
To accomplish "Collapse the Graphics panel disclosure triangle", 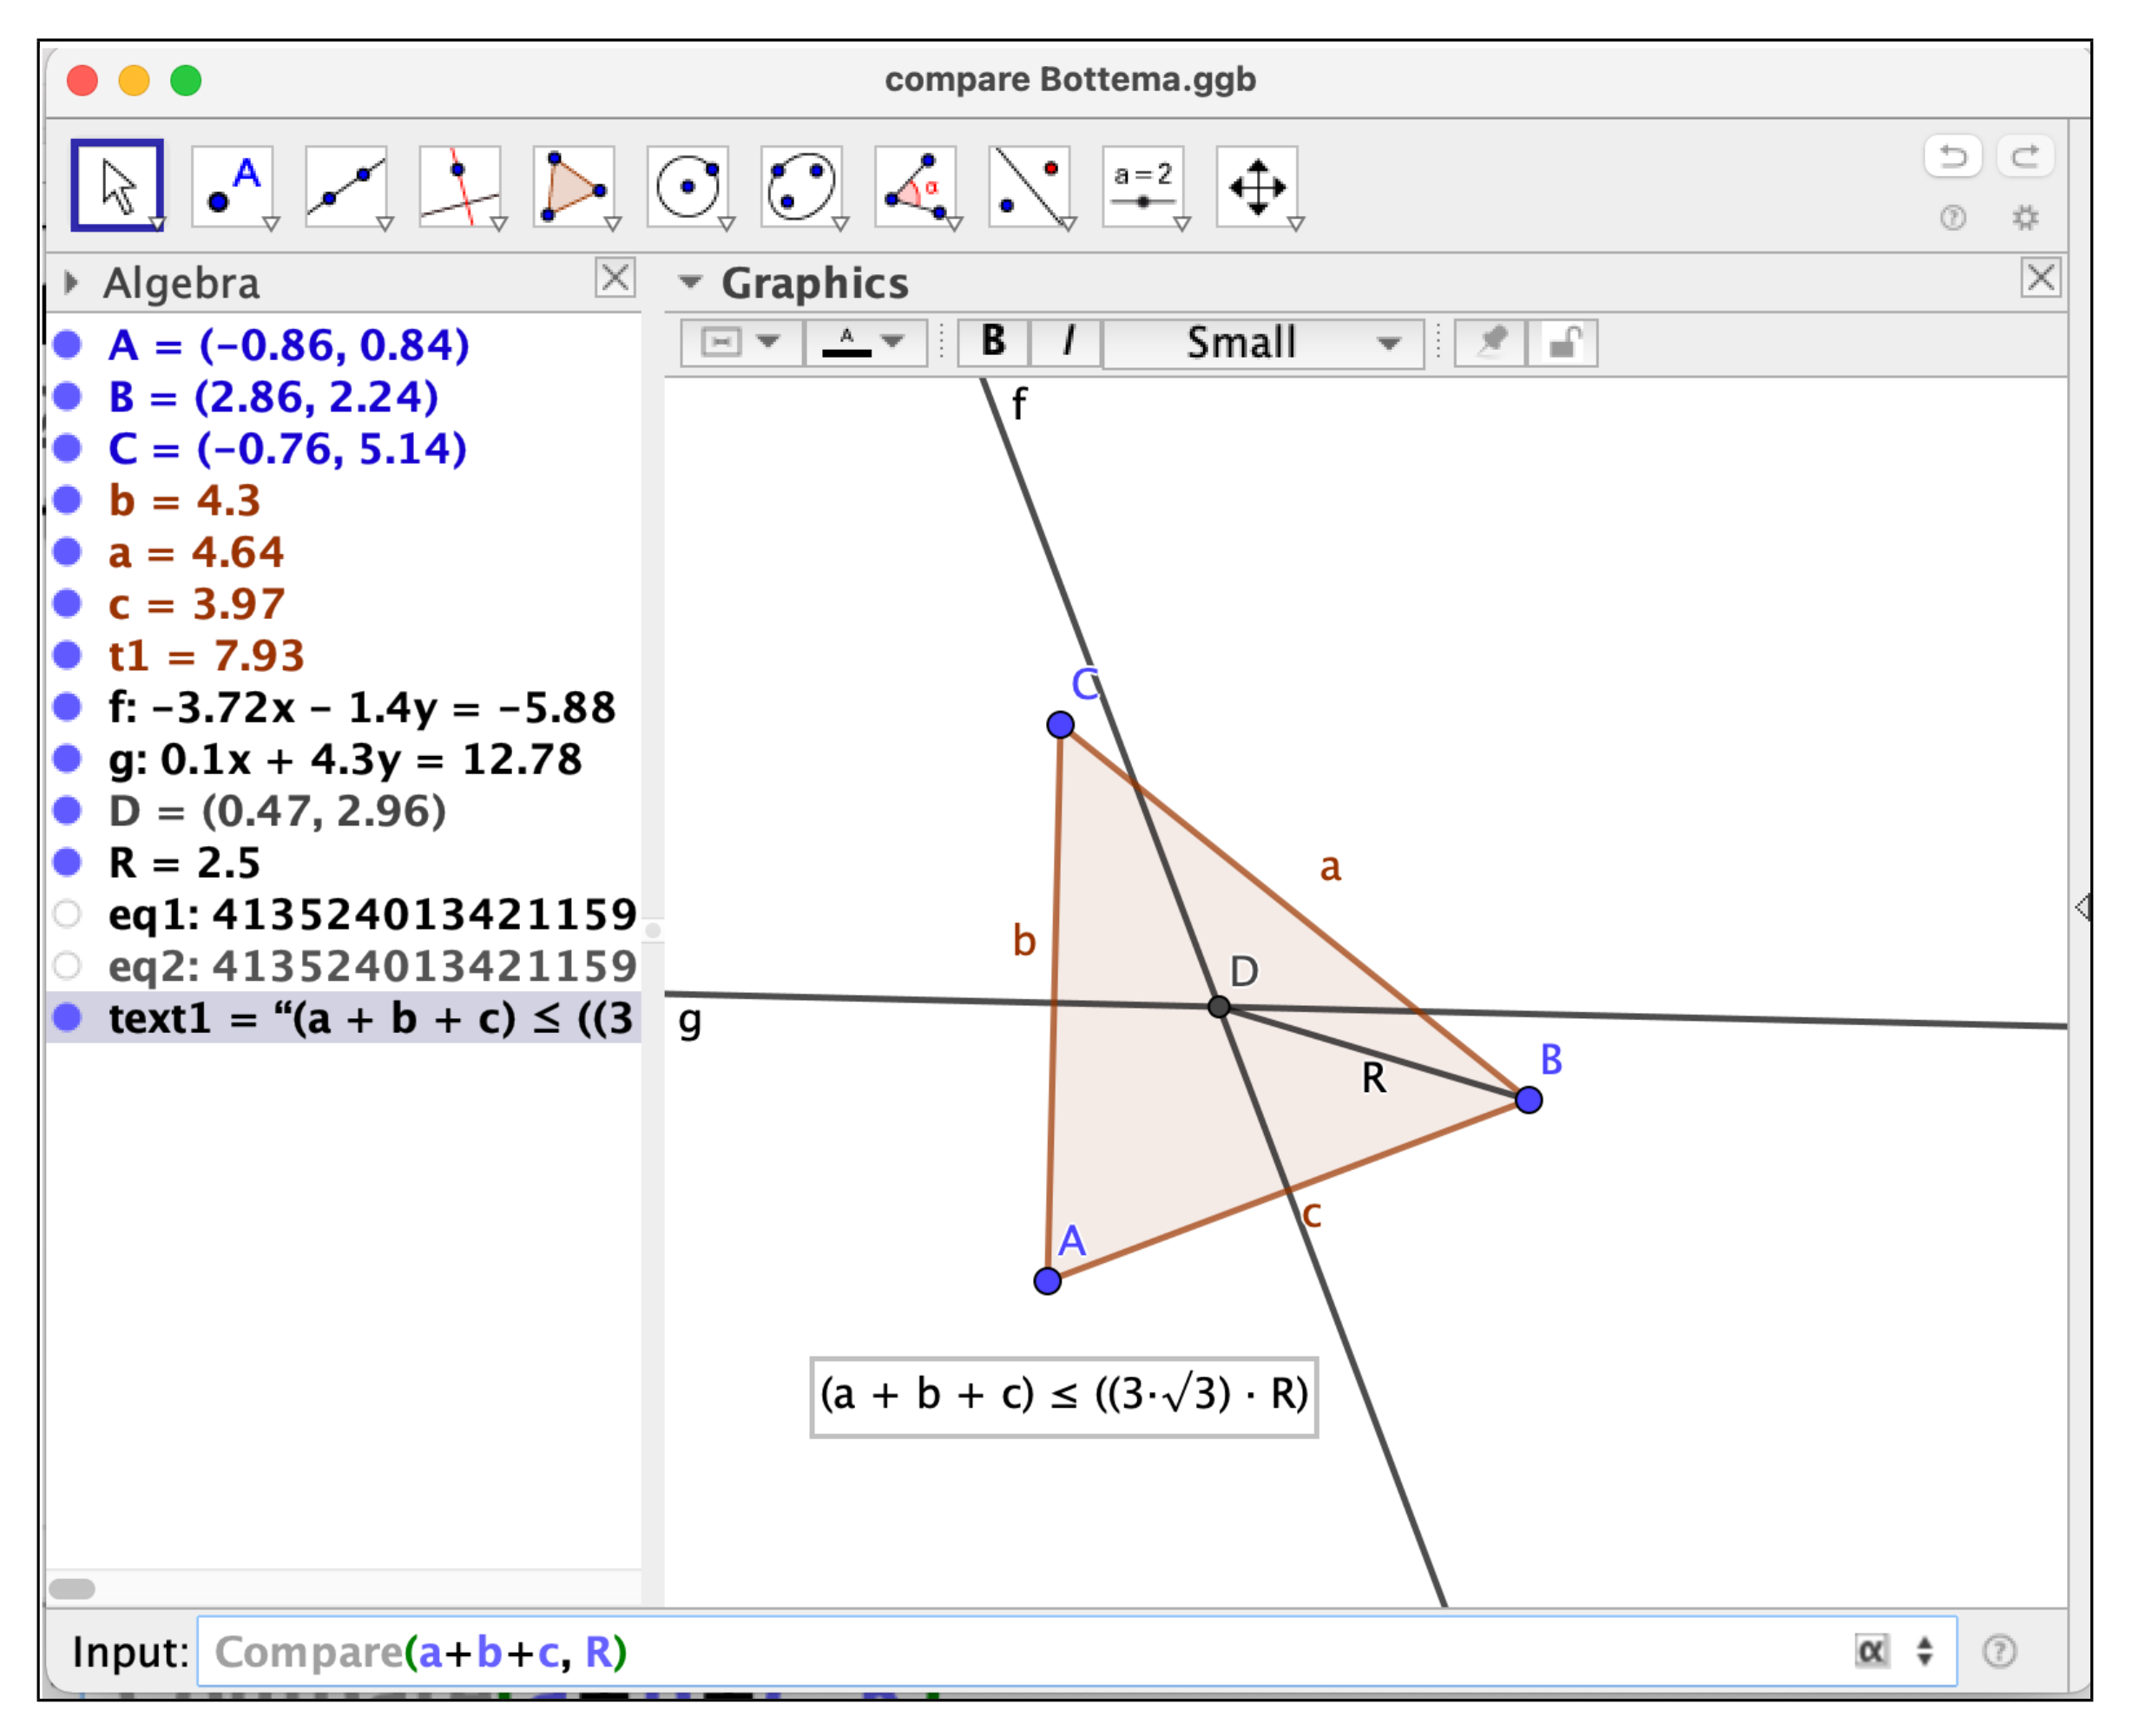I will click(x=690, y=283).
